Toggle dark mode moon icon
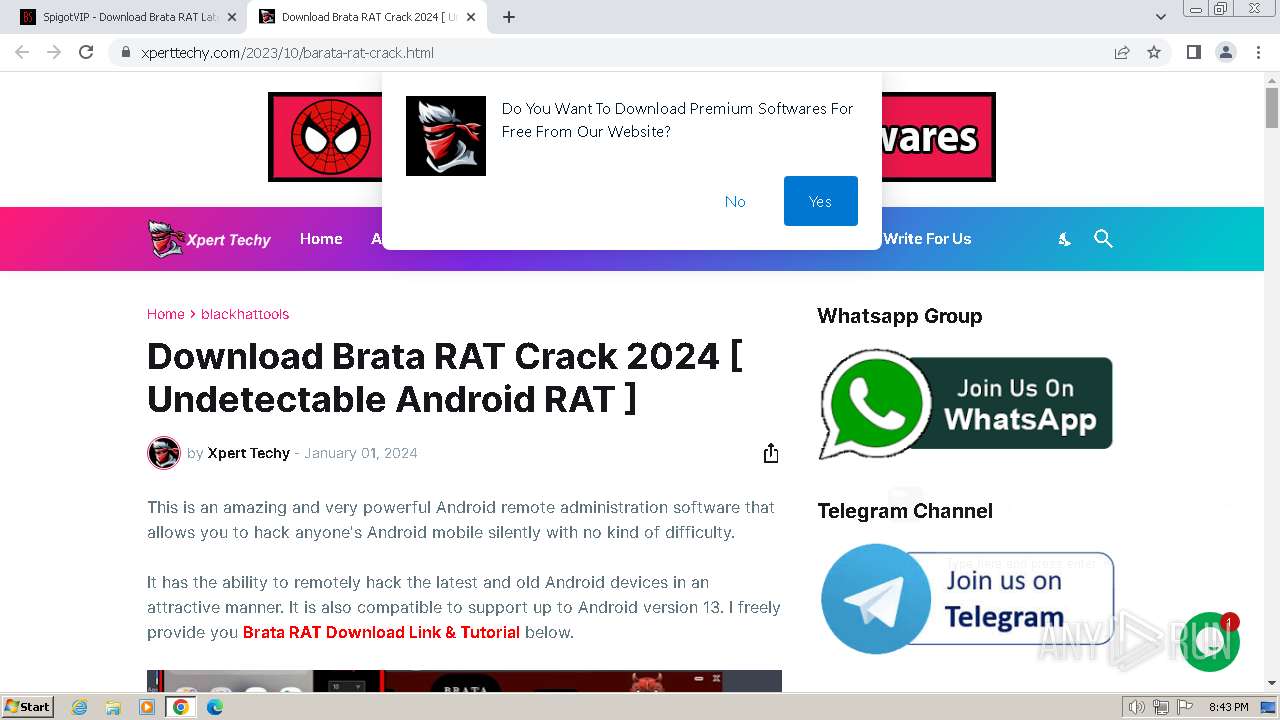Screen dimensions: 1280x720 (1065, 239)
